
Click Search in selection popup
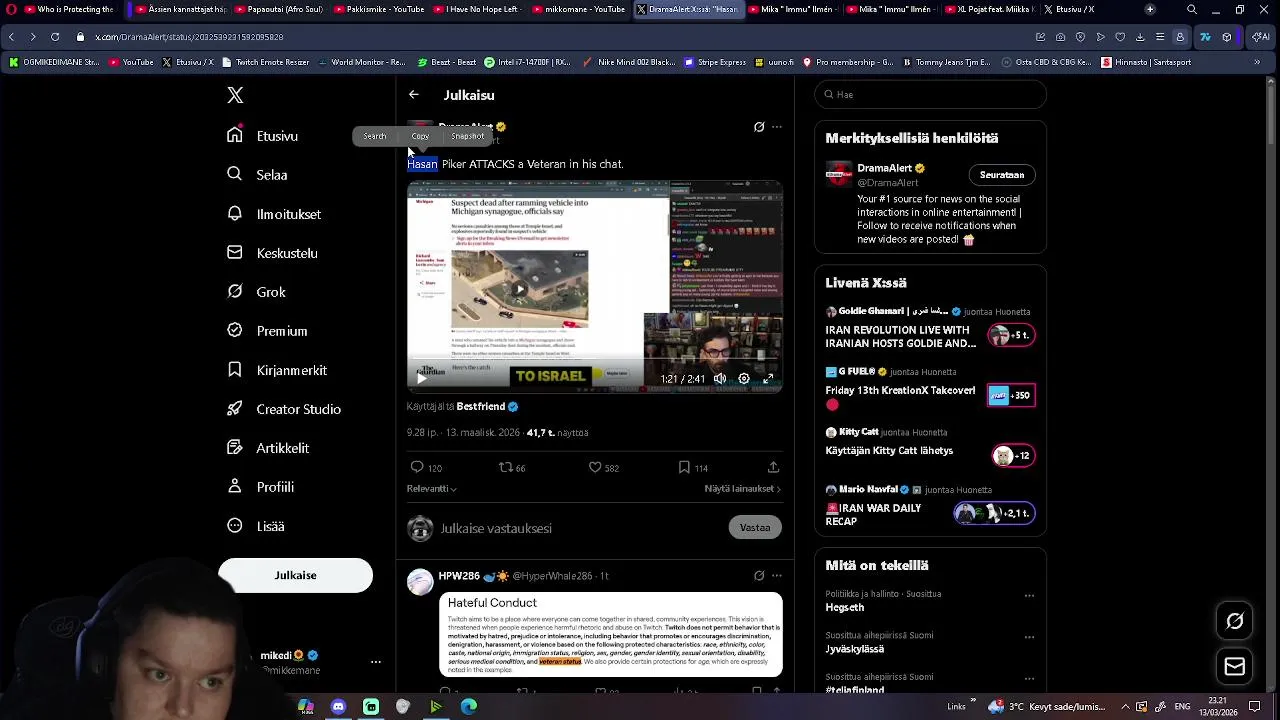pyautogui.click(x=375, y=136)
